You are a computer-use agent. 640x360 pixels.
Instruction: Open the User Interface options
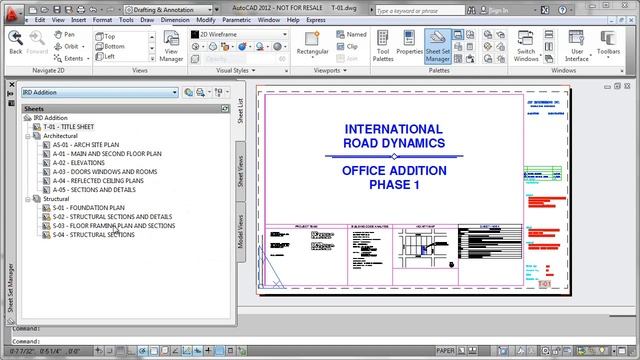pyautogui.click(x=577, y=46)
